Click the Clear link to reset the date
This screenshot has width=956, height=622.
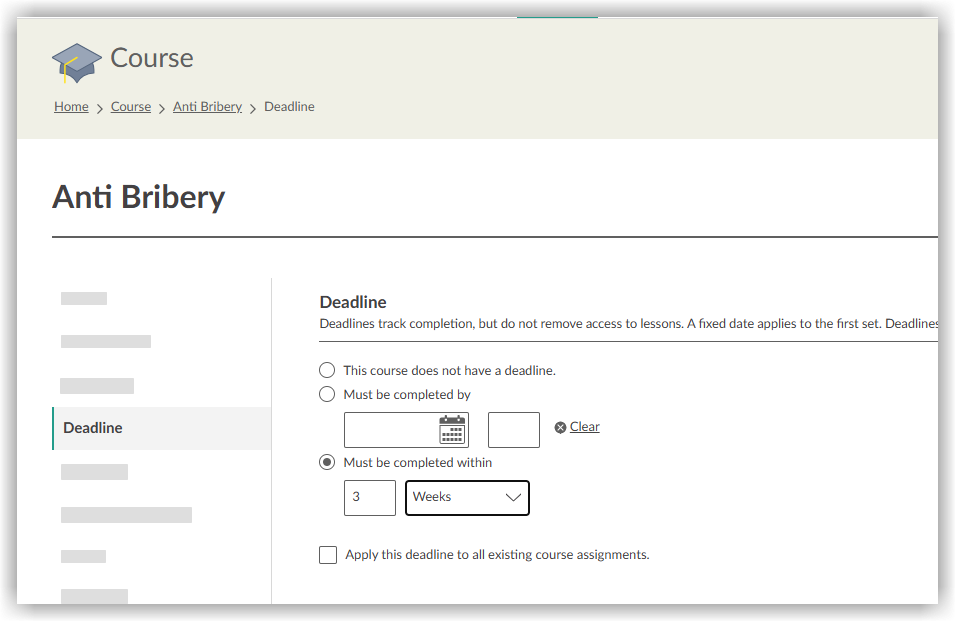[x=585, y=427]
